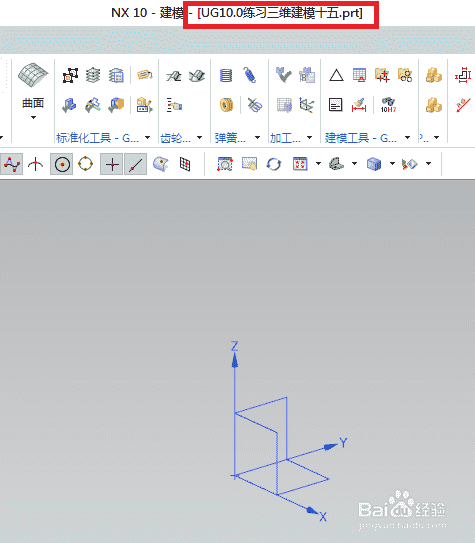Click the folder with circles icon

(x=405, y=75)
